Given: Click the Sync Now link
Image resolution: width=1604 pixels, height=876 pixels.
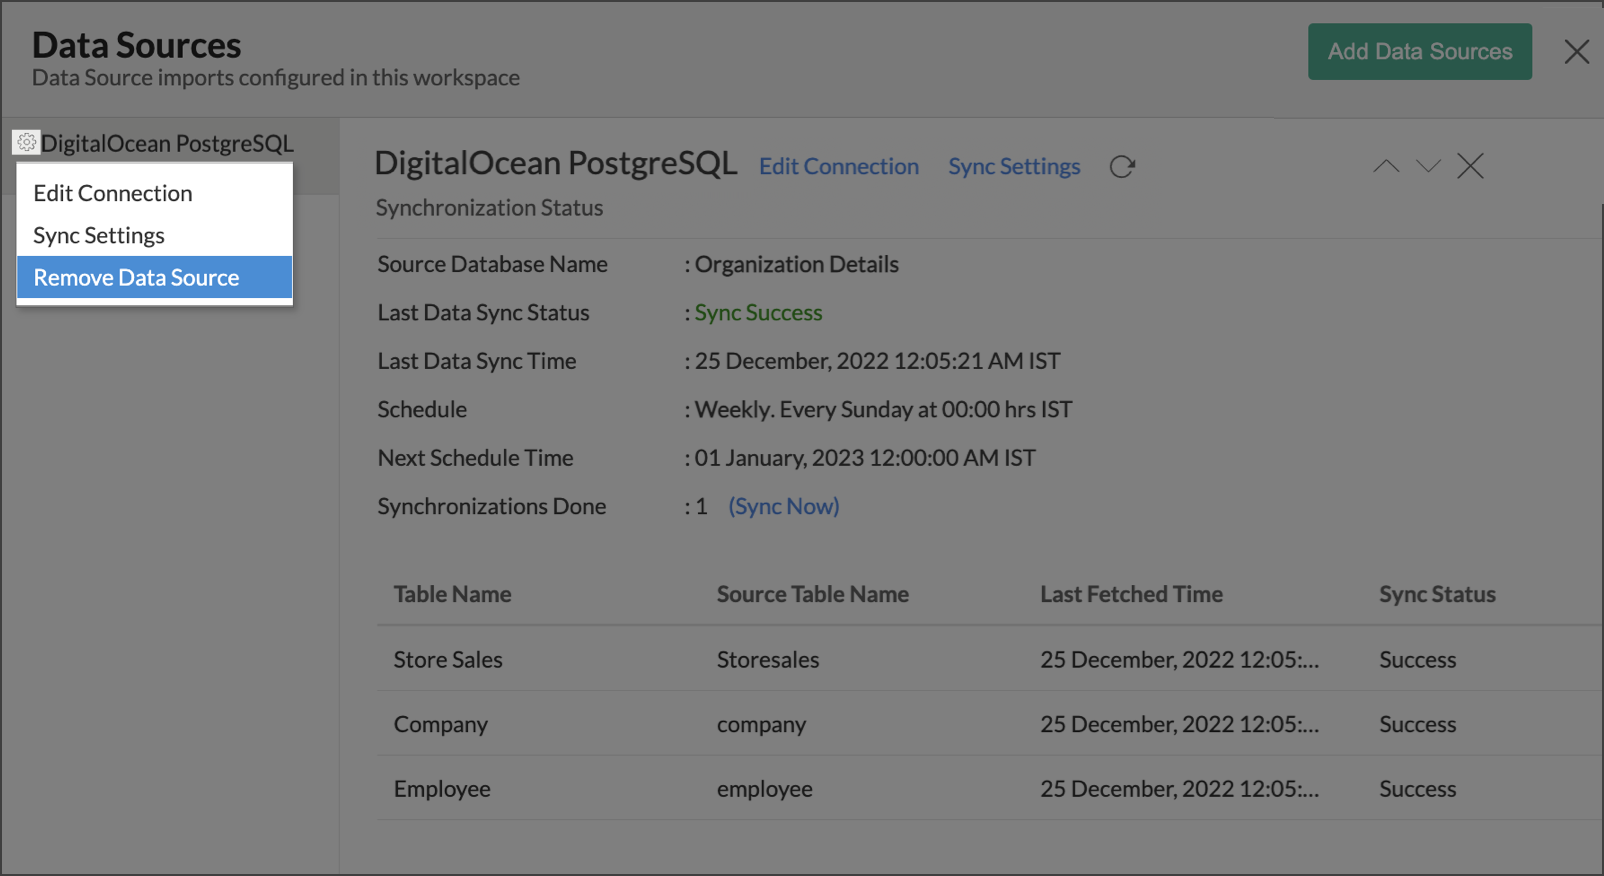Looking at the screenshot, I should pyautogui.click(x=783, y=506).
